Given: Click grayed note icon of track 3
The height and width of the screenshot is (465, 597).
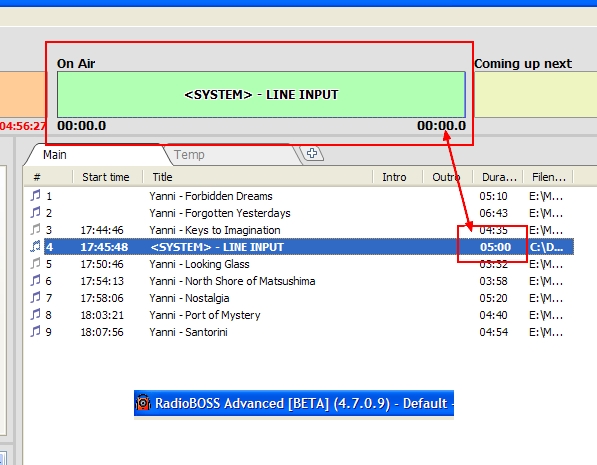Looking at the screenshot, I should [x=35, y=230].
